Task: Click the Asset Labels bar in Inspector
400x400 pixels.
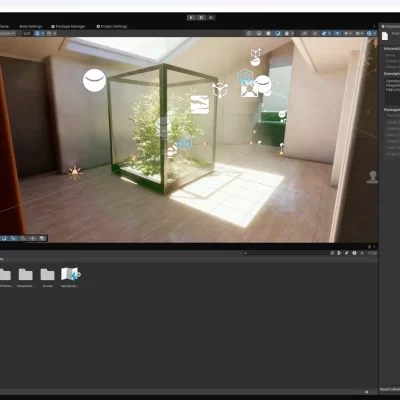Action: (x=390, y=389)
